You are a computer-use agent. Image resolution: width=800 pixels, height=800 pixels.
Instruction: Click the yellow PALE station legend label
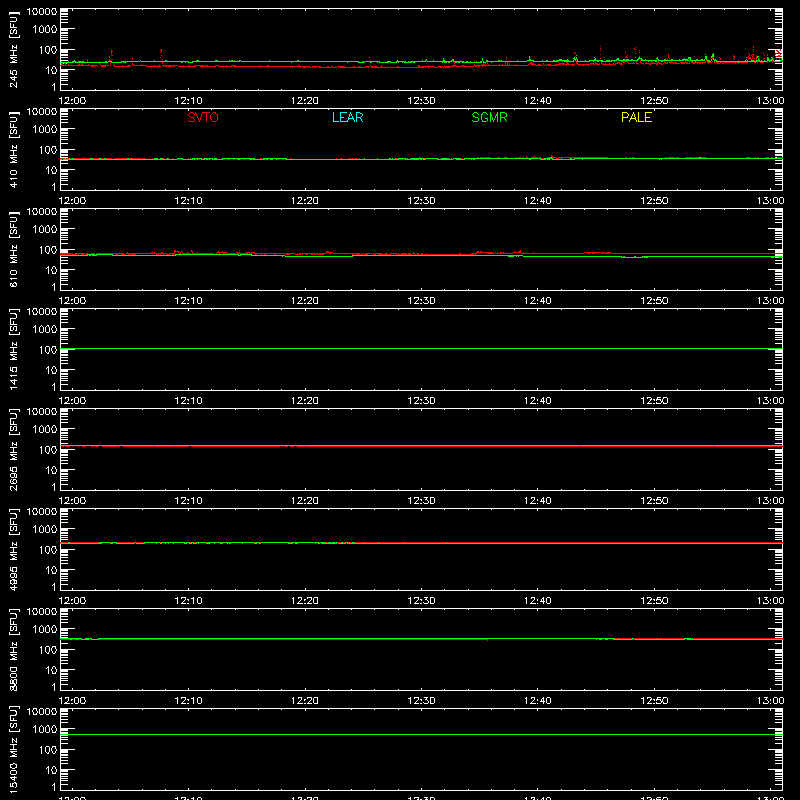[x=636, y=117]
